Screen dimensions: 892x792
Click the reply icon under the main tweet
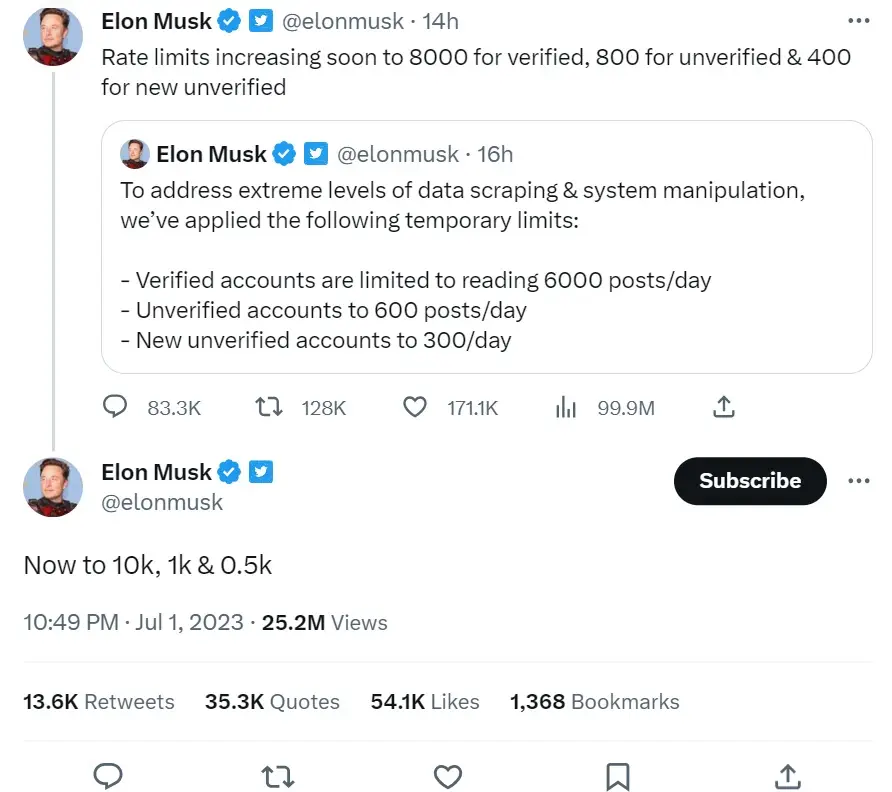point(108,777)
